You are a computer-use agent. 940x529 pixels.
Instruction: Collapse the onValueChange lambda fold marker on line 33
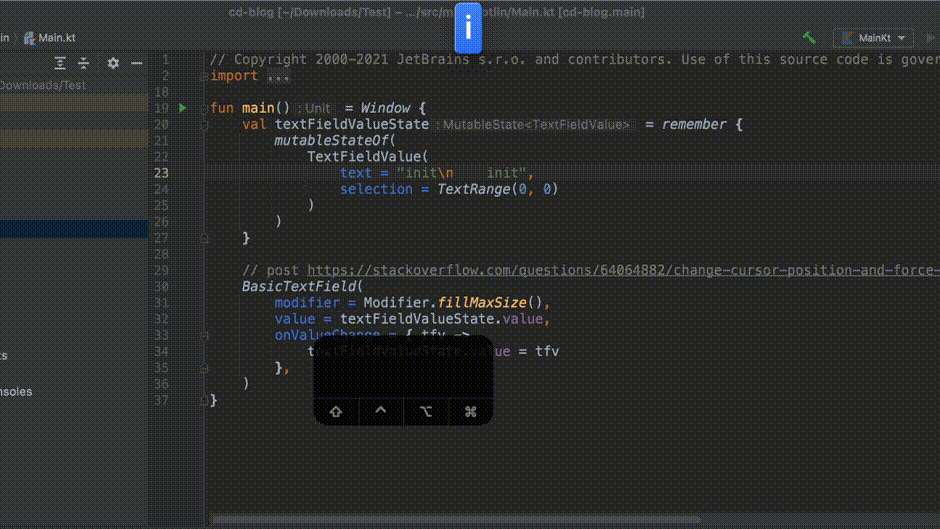pos(204,336)
